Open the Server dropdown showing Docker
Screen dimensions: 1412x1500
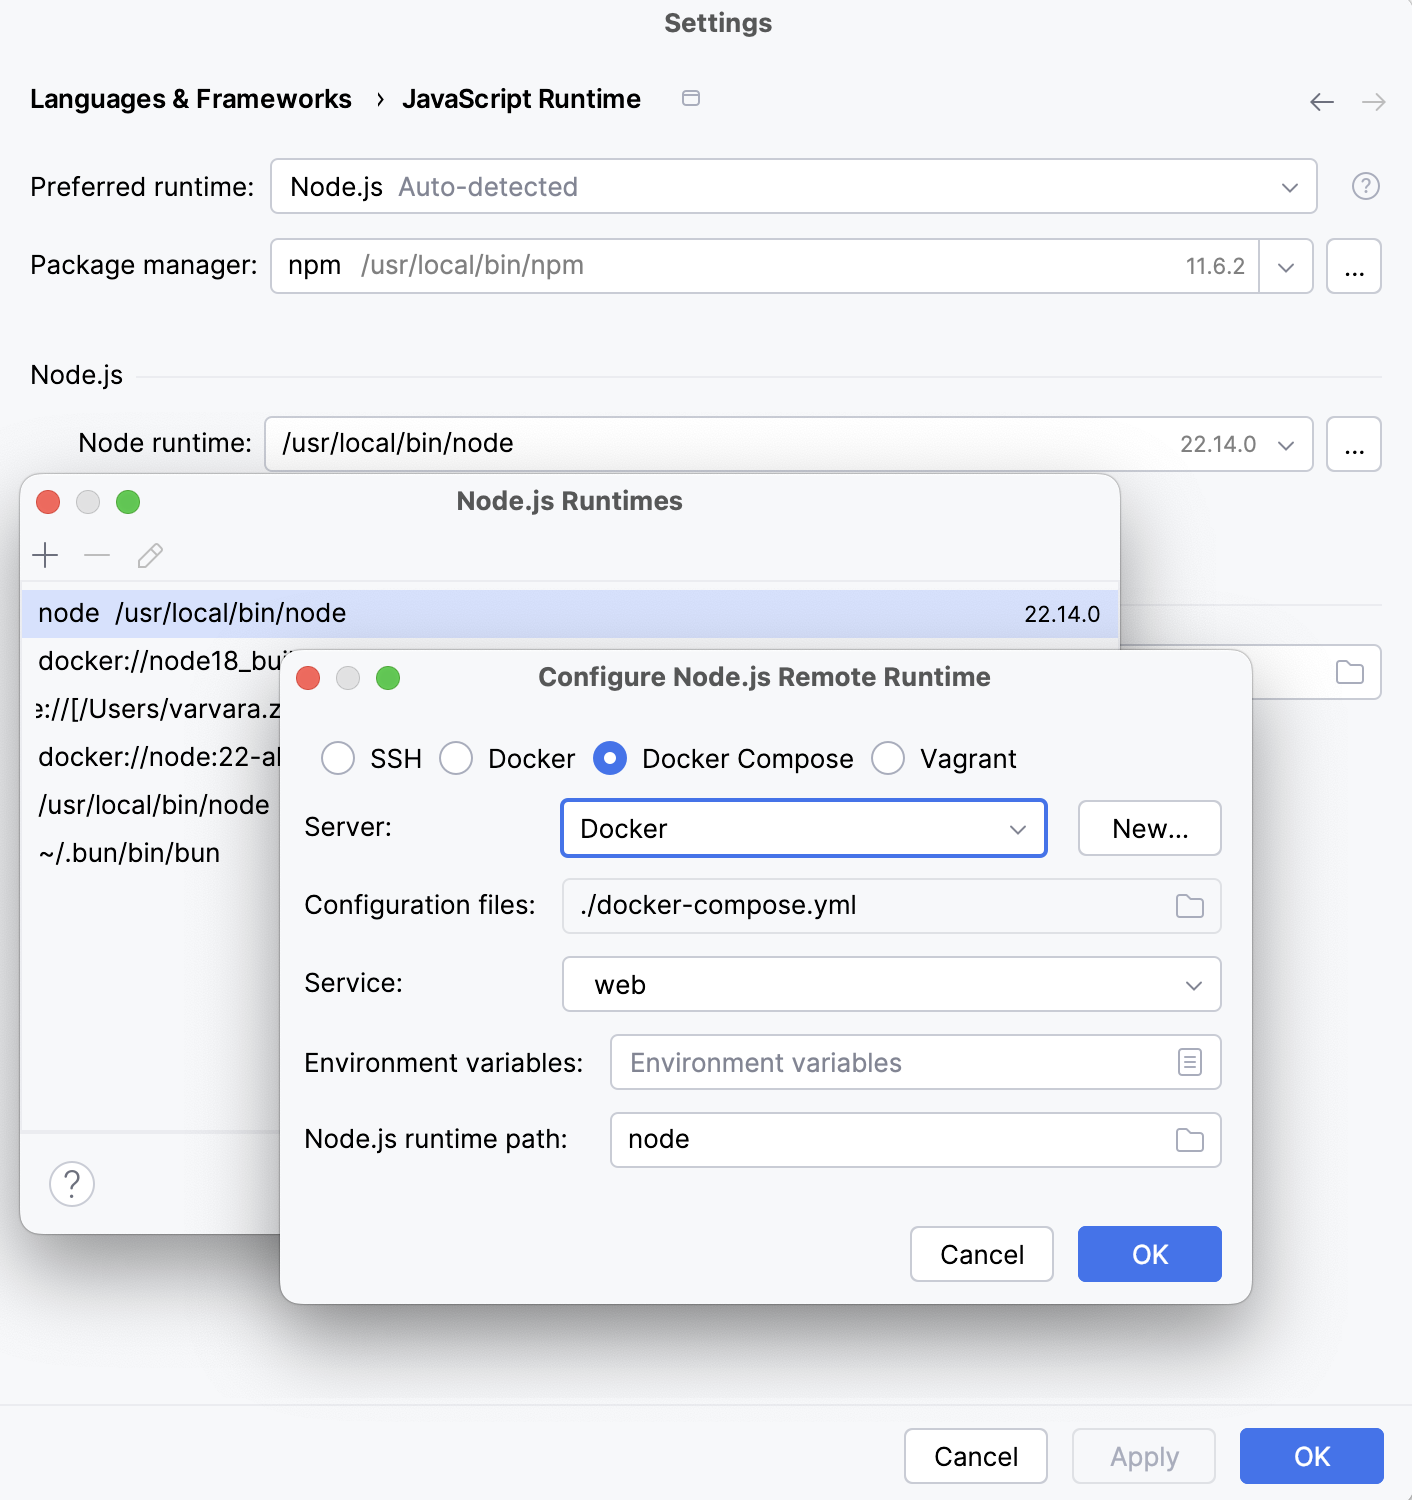1018,828
